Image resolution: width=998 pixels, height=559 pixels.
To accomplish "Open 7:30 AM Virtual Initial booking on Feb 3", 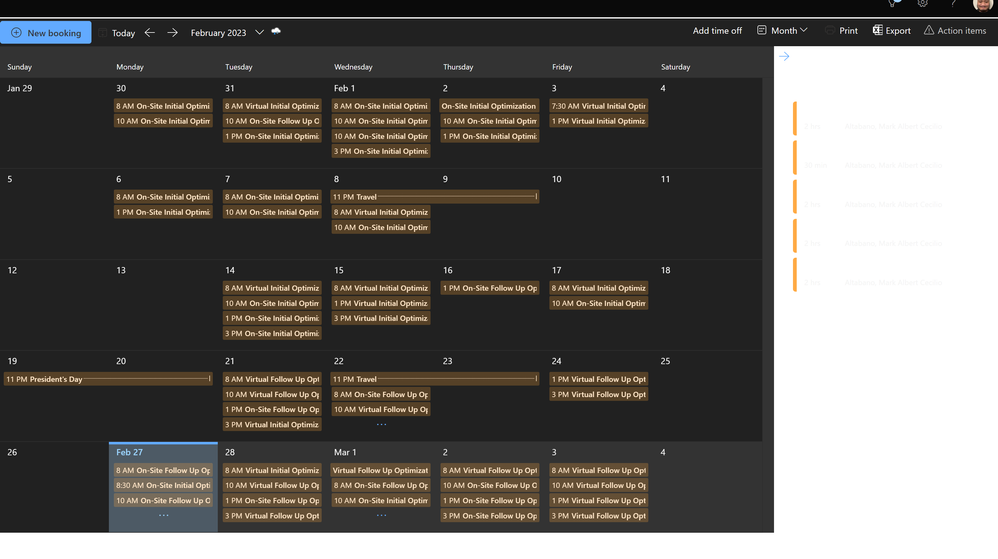I will (599, 106).
